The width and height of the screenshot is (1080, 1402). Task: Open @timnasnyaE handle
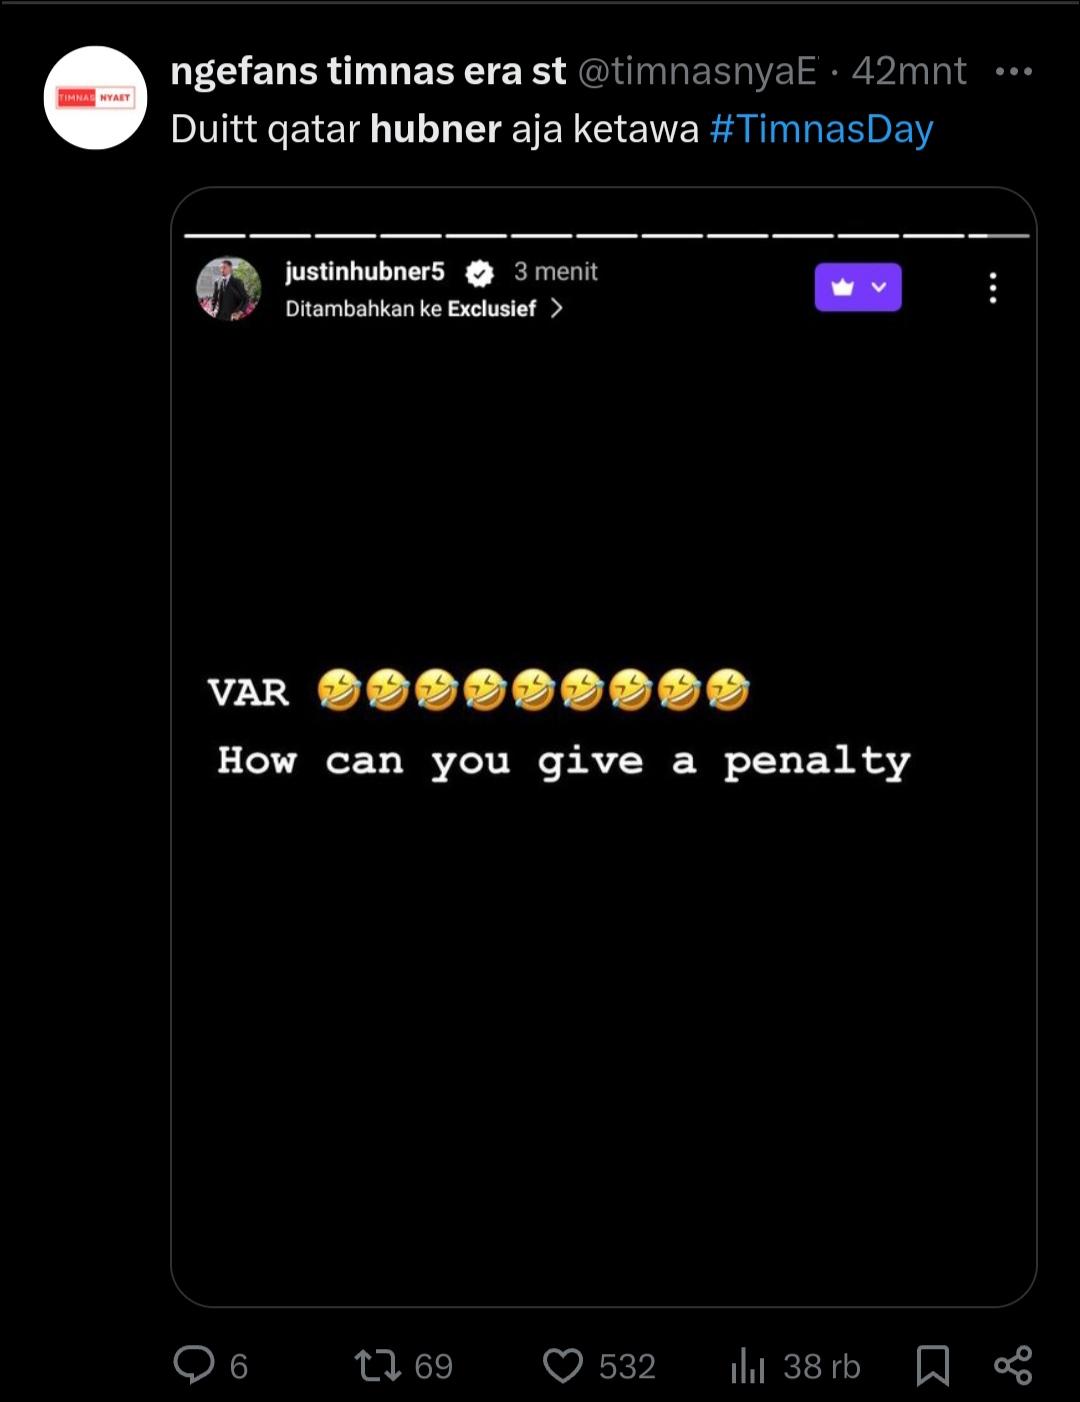click(x=698, y=71)
